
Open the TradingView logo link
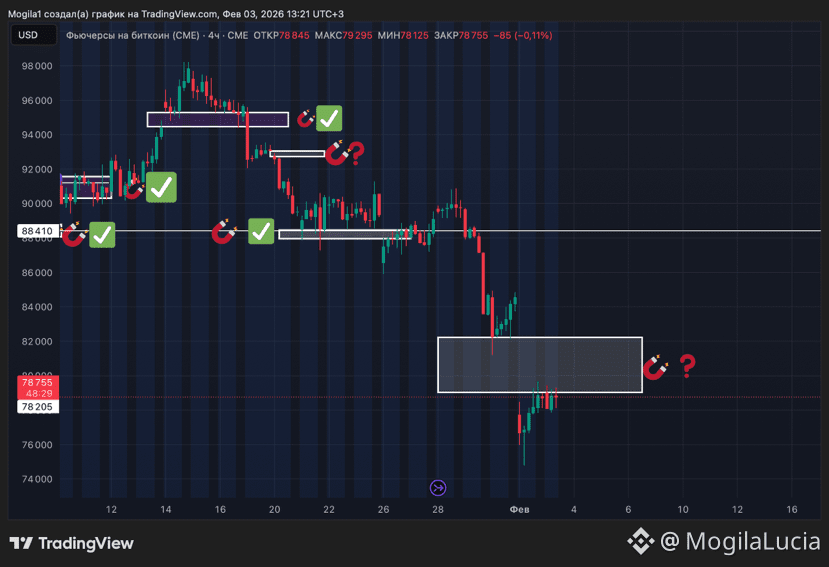pyautogui.click(x=72, y=543)
